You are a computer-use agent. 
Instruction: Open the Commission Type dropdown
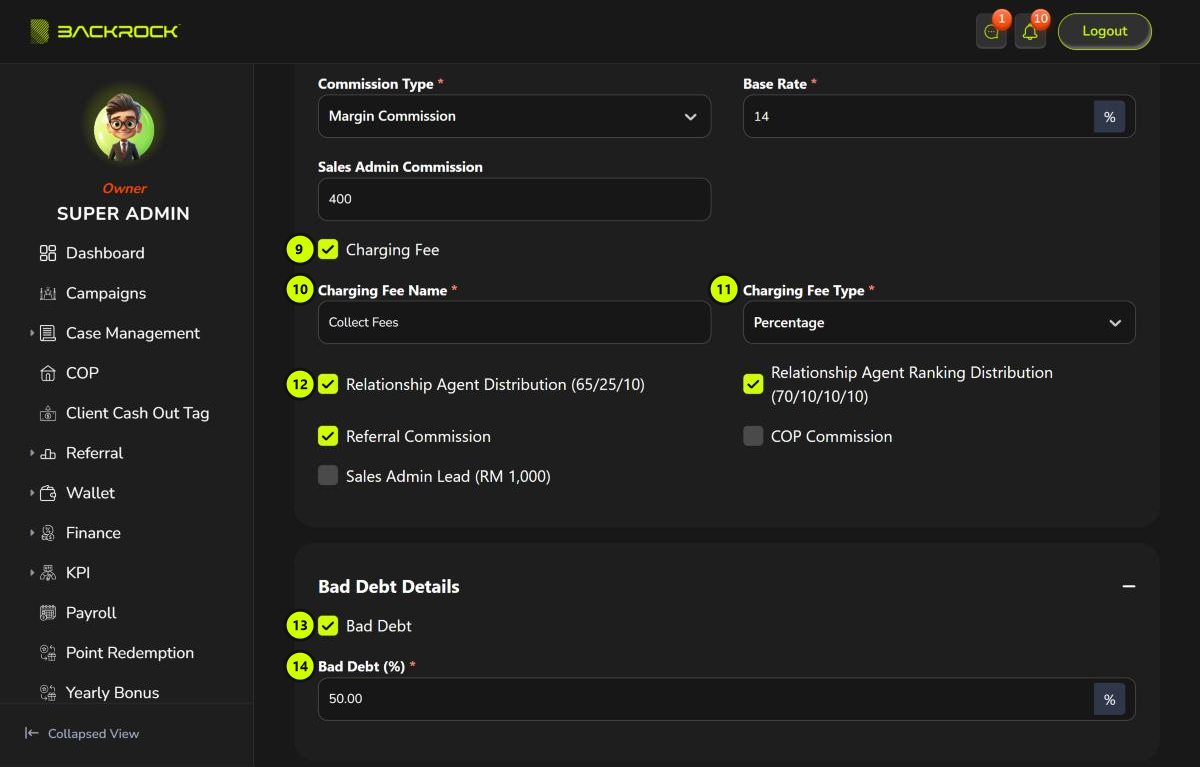tap(514, 116)
